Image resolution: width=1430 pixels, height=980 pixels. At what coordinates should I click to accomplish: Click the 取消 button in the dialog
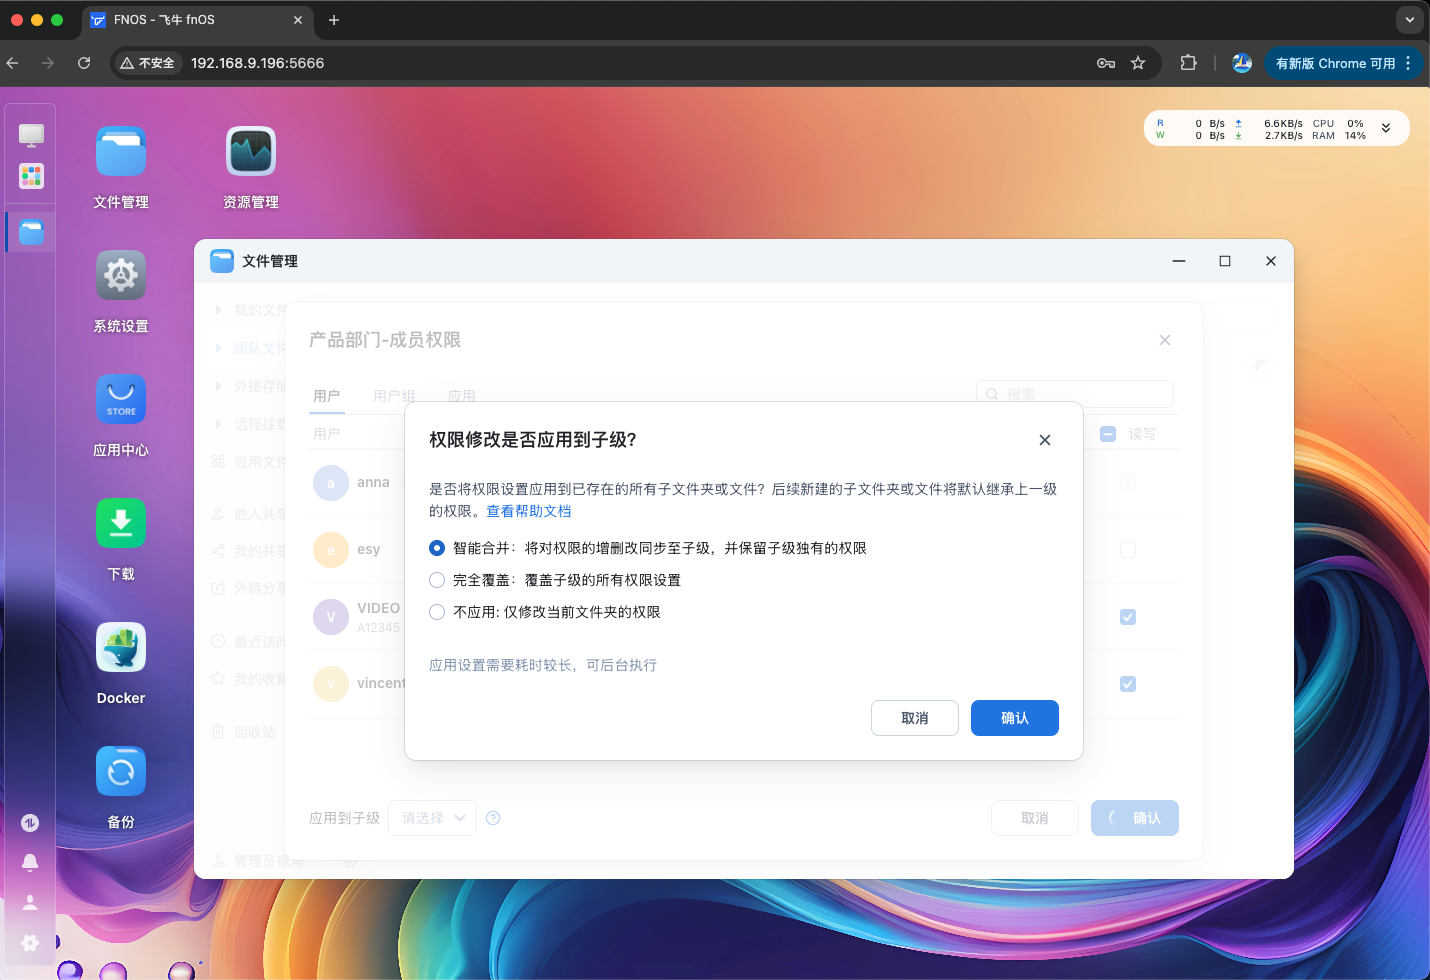[x=914, y=718]
